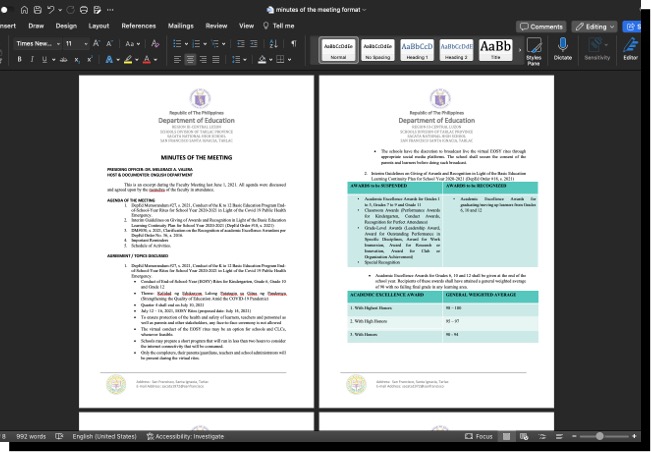Viewport: 651px width, 452px height.
Task: Click the Tell me lightbulb search
Action: tap(279, 26)
